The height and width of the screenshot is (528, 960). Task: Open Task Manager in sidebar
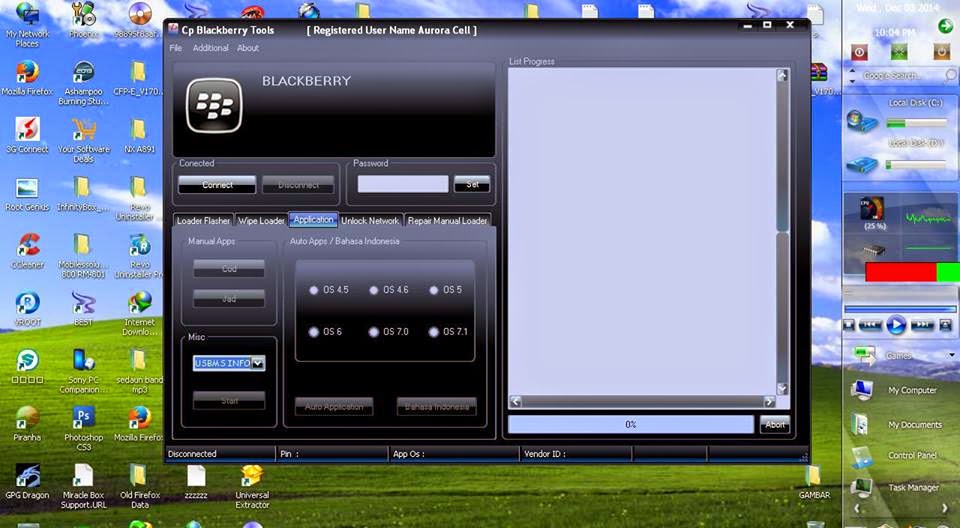click(x=895, y=488)
